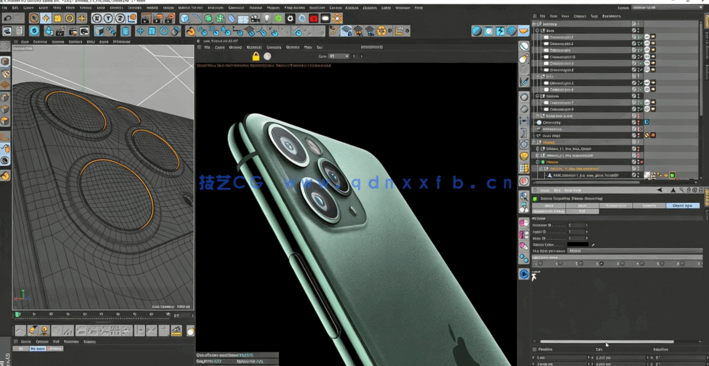Click the Floor grid environment icon

[243, 19]
